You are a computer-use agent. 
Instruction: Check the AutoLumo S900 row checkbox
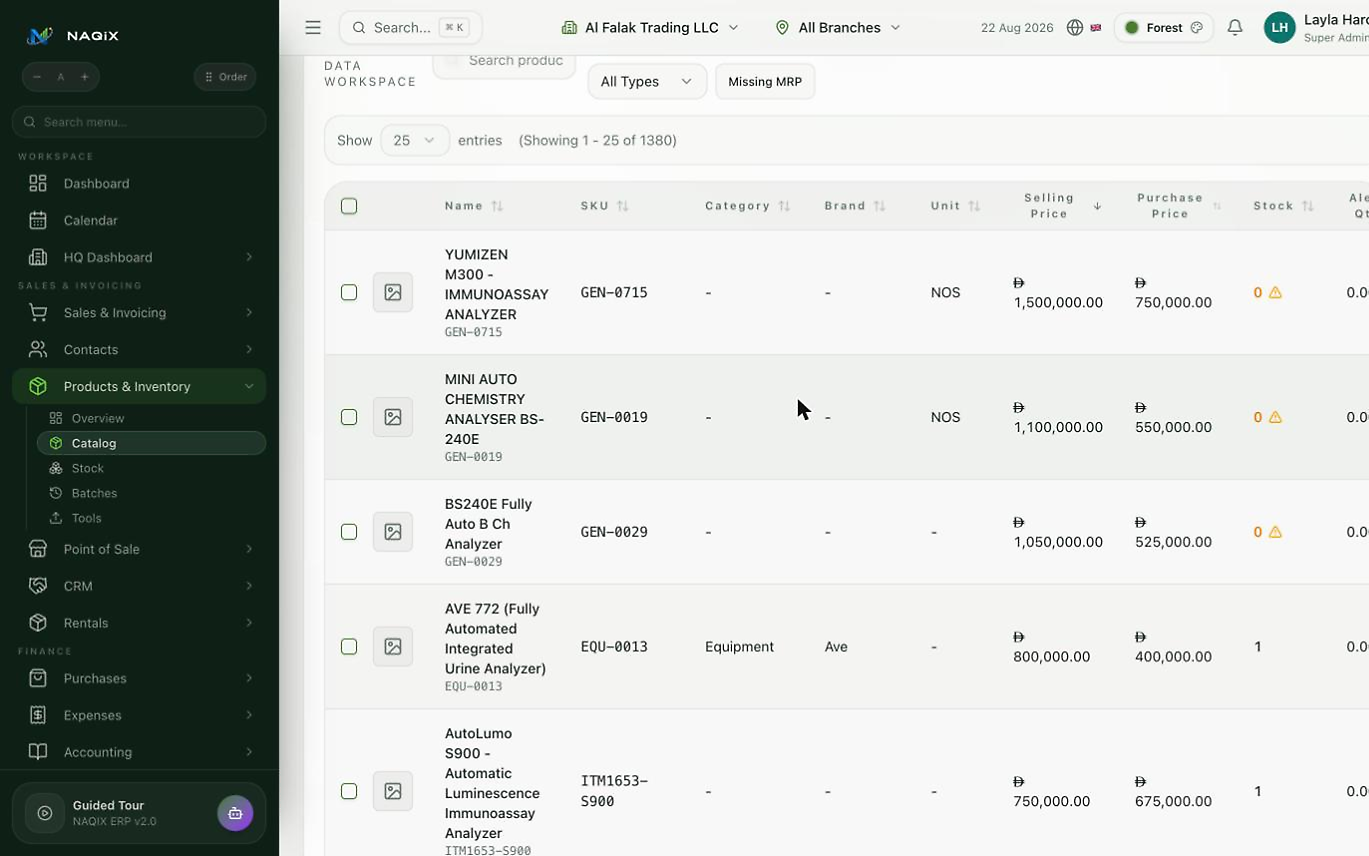(x=349, y=791)
